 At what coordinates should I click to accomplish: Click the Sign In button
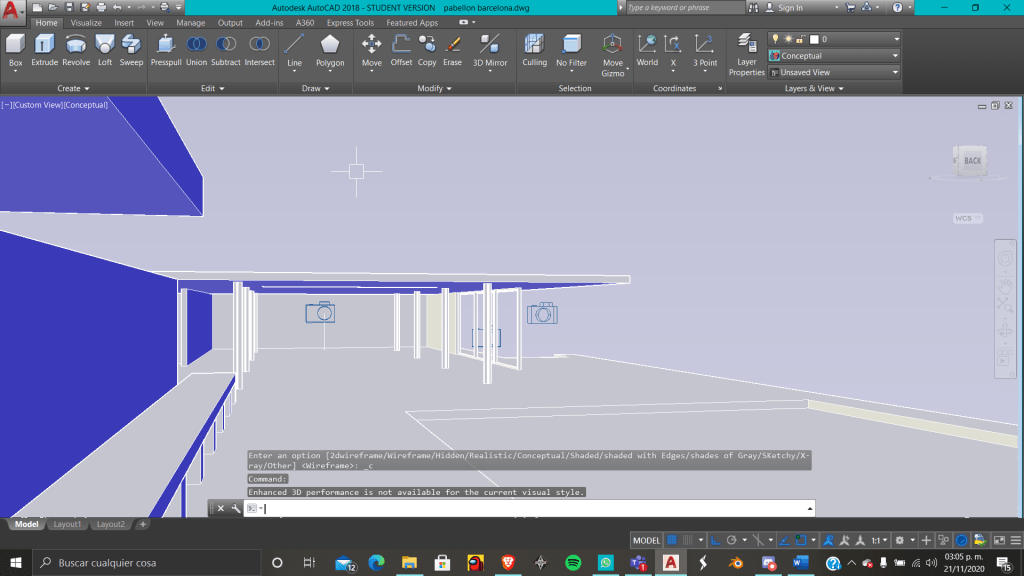pyautogui.click(x=790, y=8)
